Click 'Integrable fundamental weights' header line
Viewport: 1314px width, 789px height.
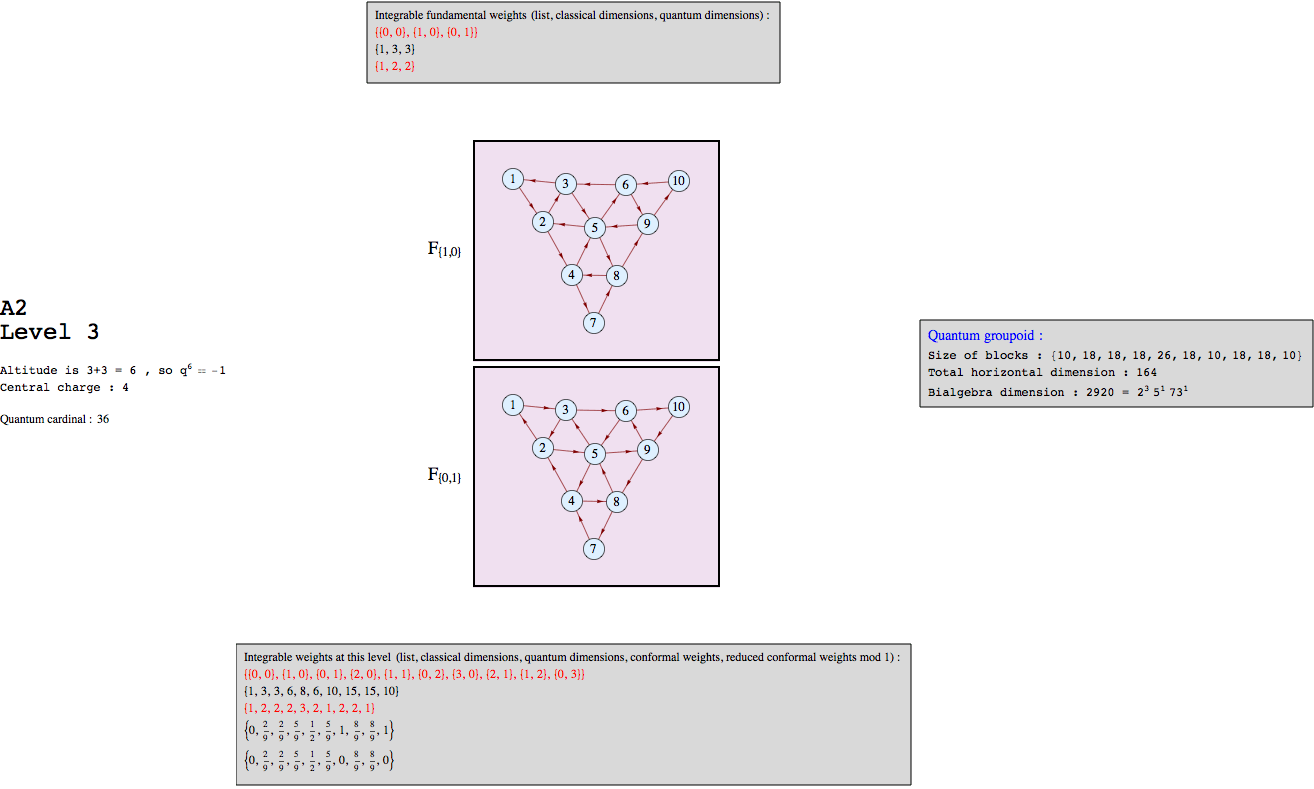coord(572,16)
